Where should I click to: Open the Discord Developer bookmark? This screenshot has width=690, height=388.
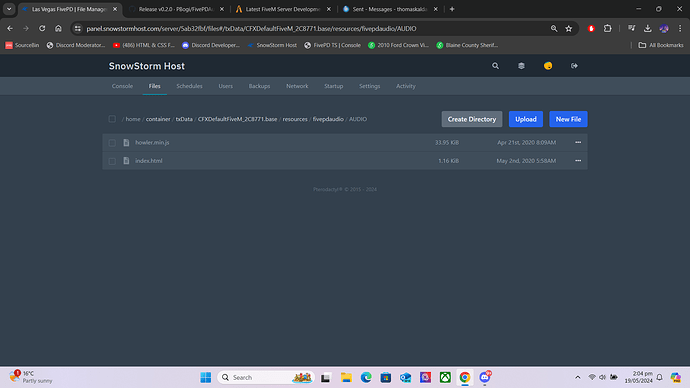pyautogui.click(x=211, y=45)
